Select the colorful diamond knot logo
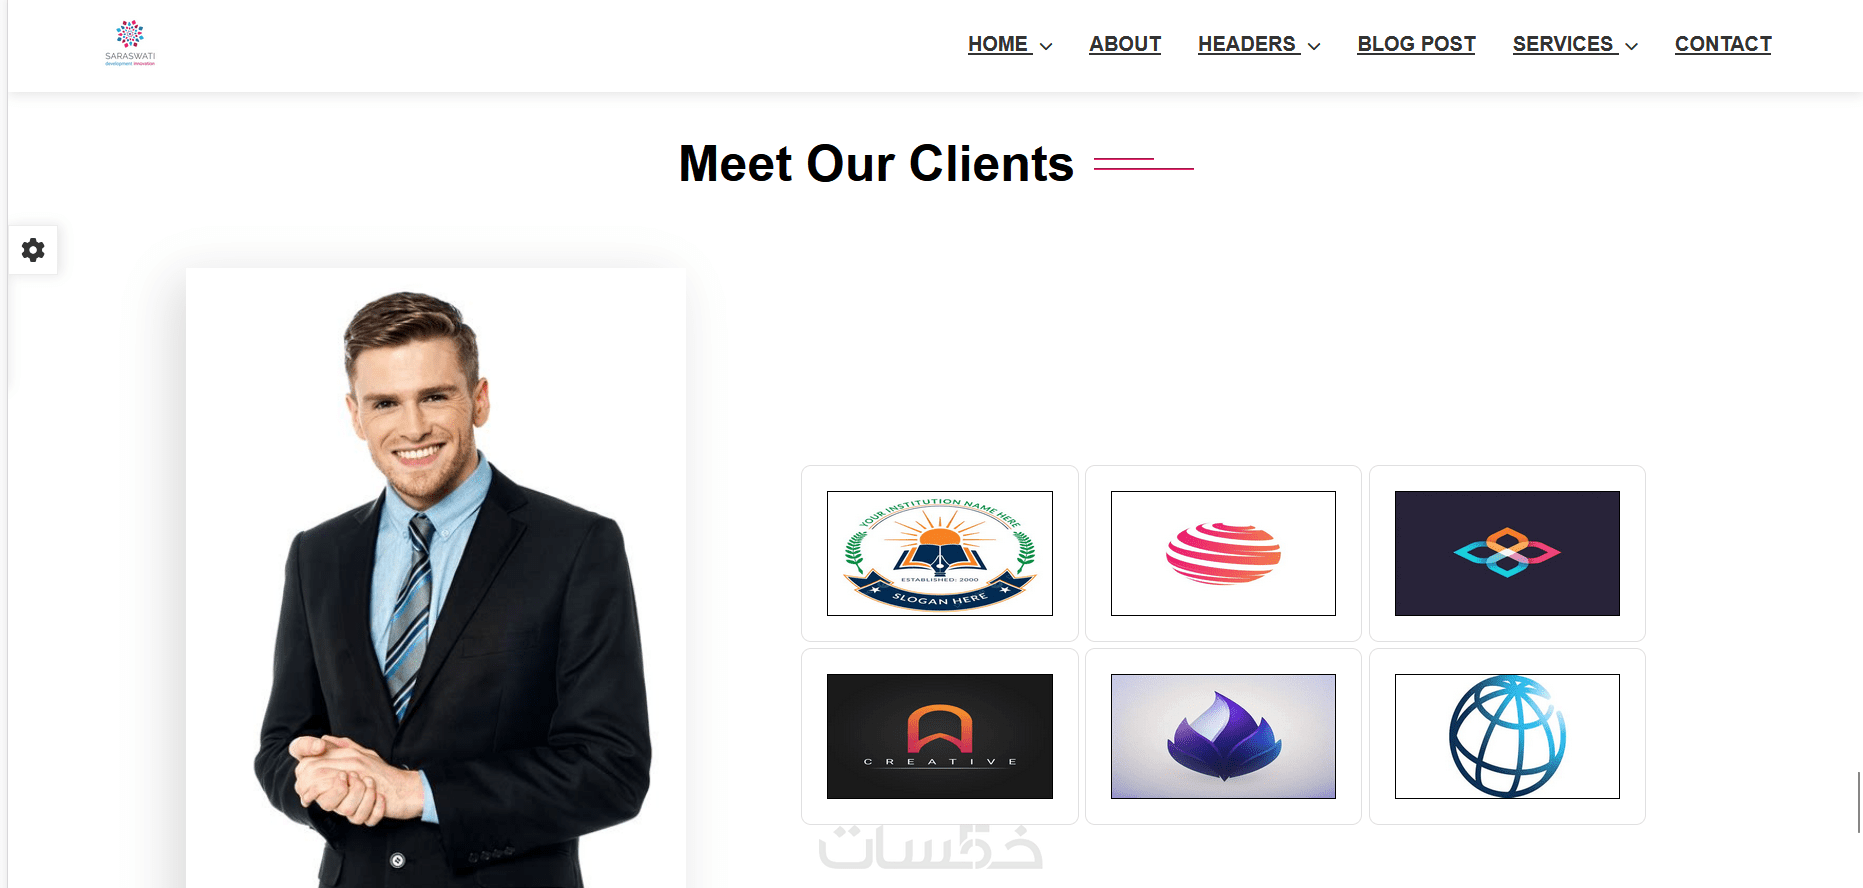The height and width of the screenshot is (888, 1863). pos(1507,553)
